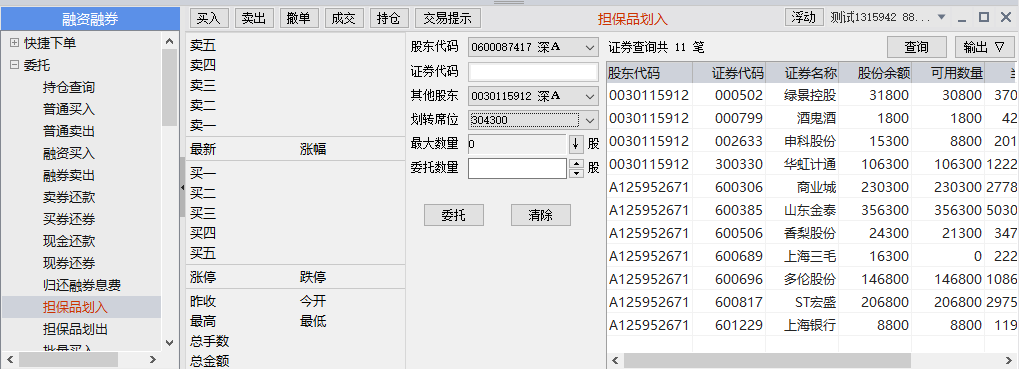Open 现券还券 entry

point(69,263)
